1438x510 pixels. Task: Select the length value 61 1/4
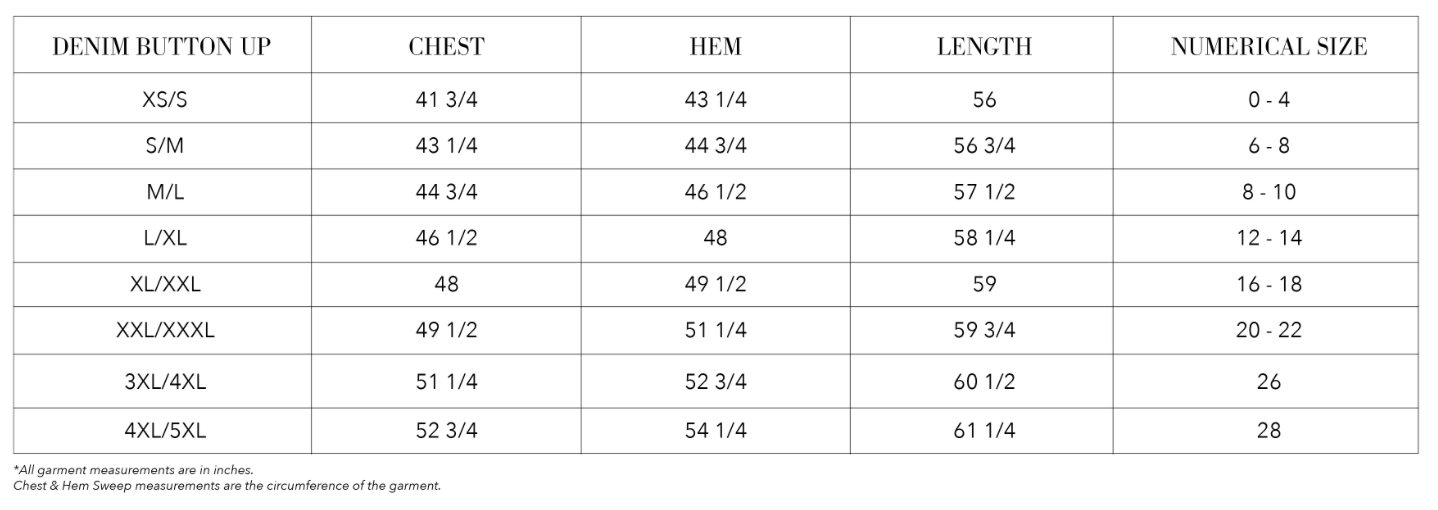point(984,431)
